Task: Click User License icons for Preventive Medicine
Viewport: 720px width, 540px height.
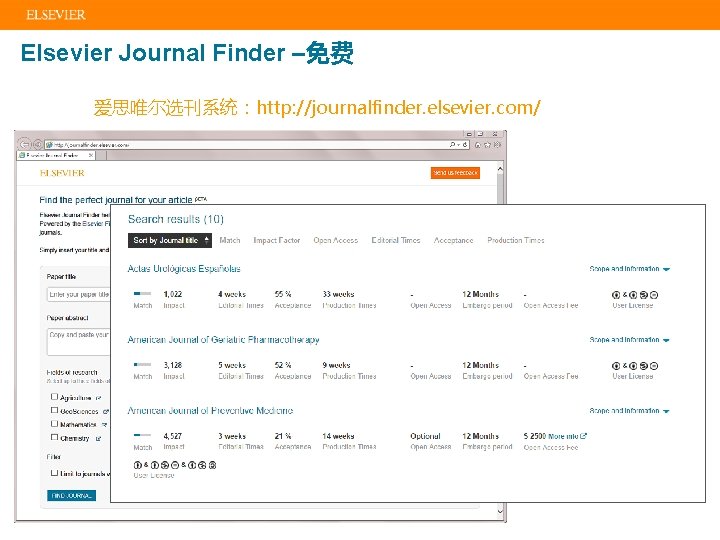Action: (x=174, y=465)
